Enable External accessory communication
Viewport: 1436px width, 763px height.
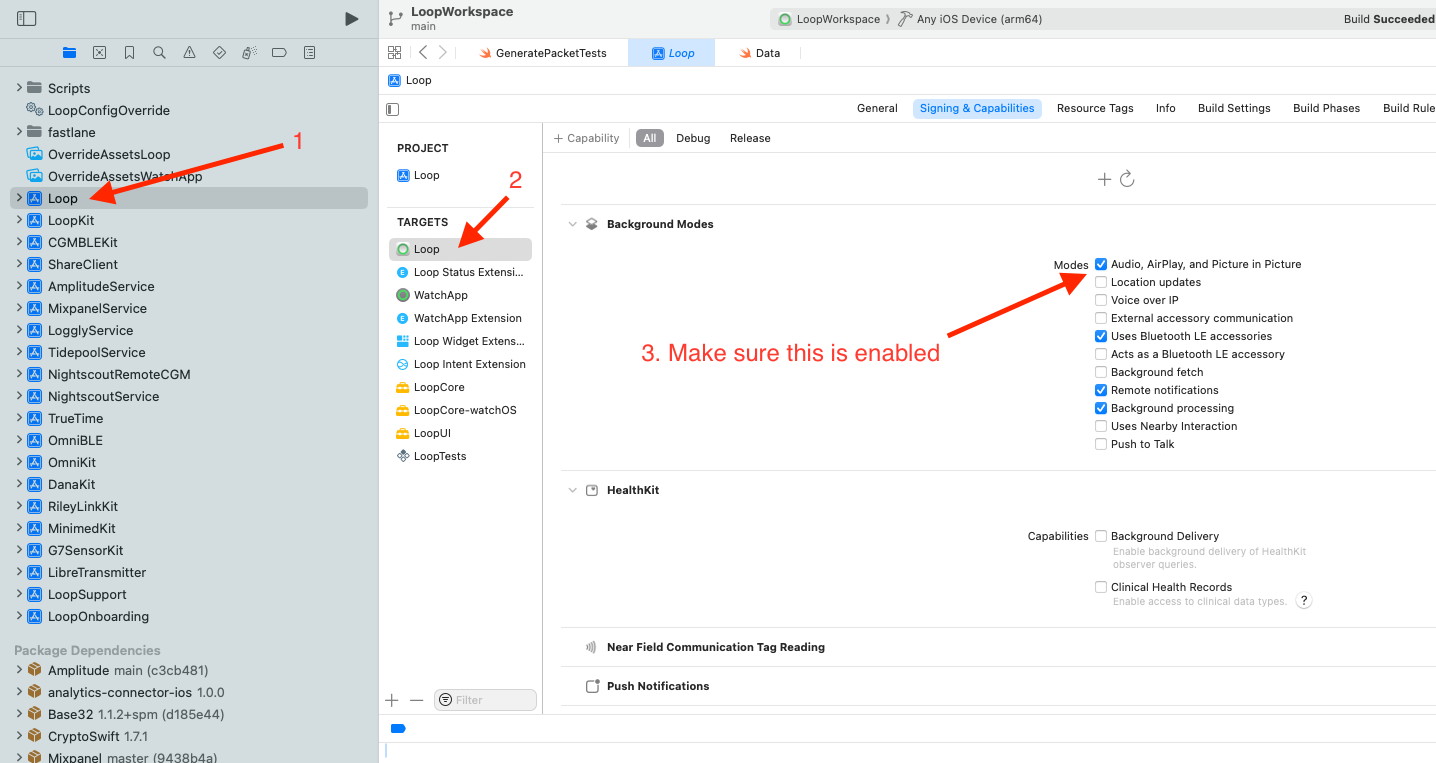point(1101,318)
